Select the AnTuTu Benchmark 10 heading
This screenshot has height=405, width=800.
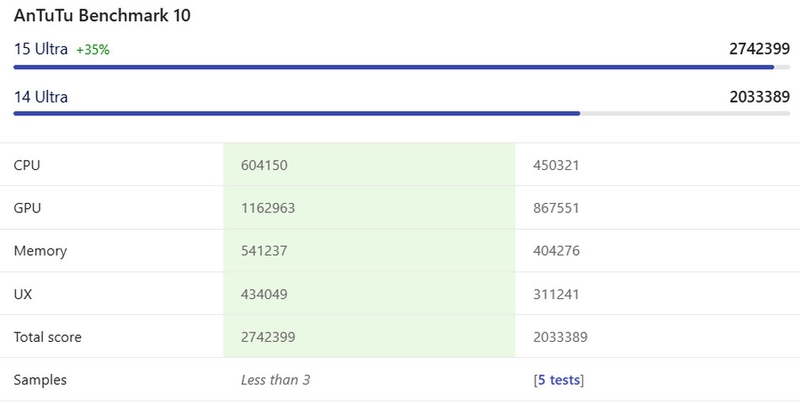pos(102,16)
